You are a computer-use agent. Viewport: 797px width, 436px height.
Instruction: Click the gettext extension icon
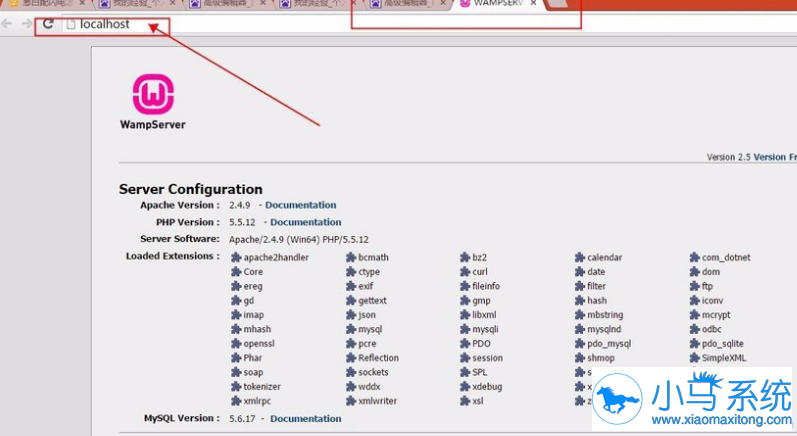[x=351, y=300]
